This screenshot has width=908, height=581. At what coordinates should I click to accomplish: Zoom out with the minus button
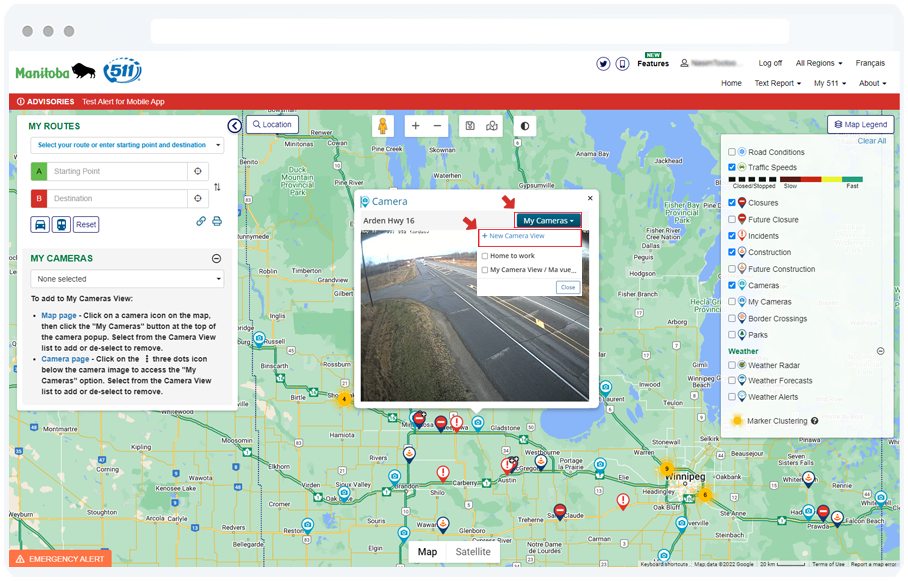pos(438,126)
